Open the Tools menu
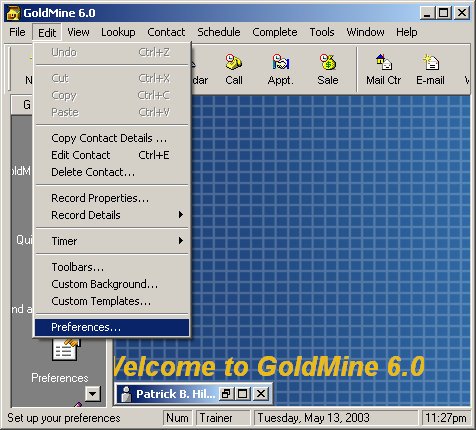 pos(322,32)
